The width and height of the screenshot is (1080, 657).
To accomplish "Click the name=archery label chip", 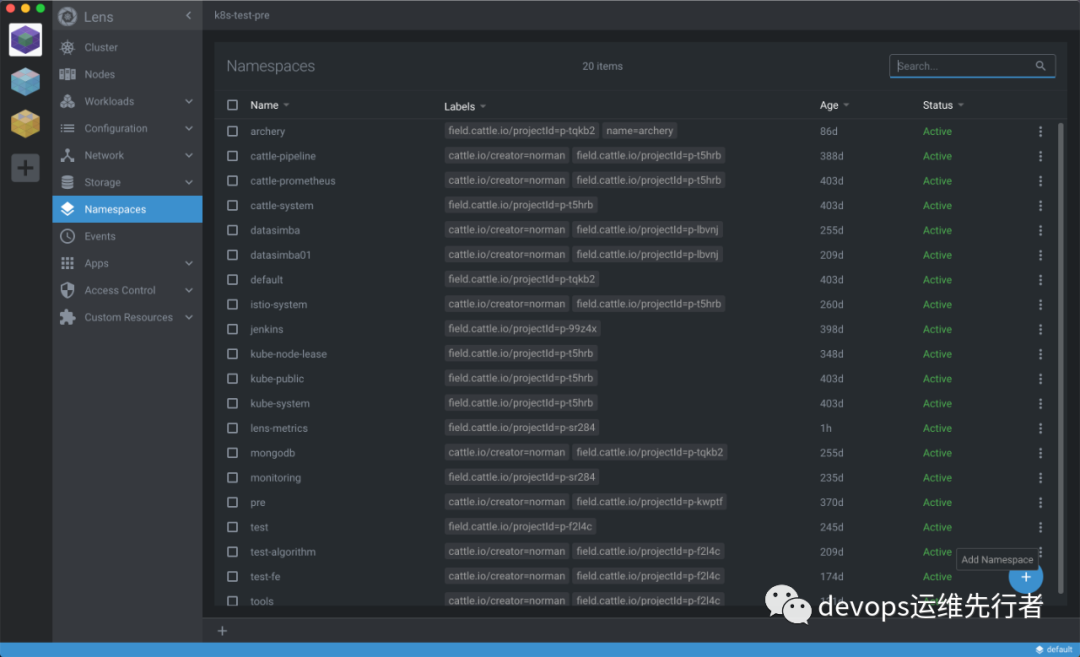I will pyautogui.click(x=639, y=131).
